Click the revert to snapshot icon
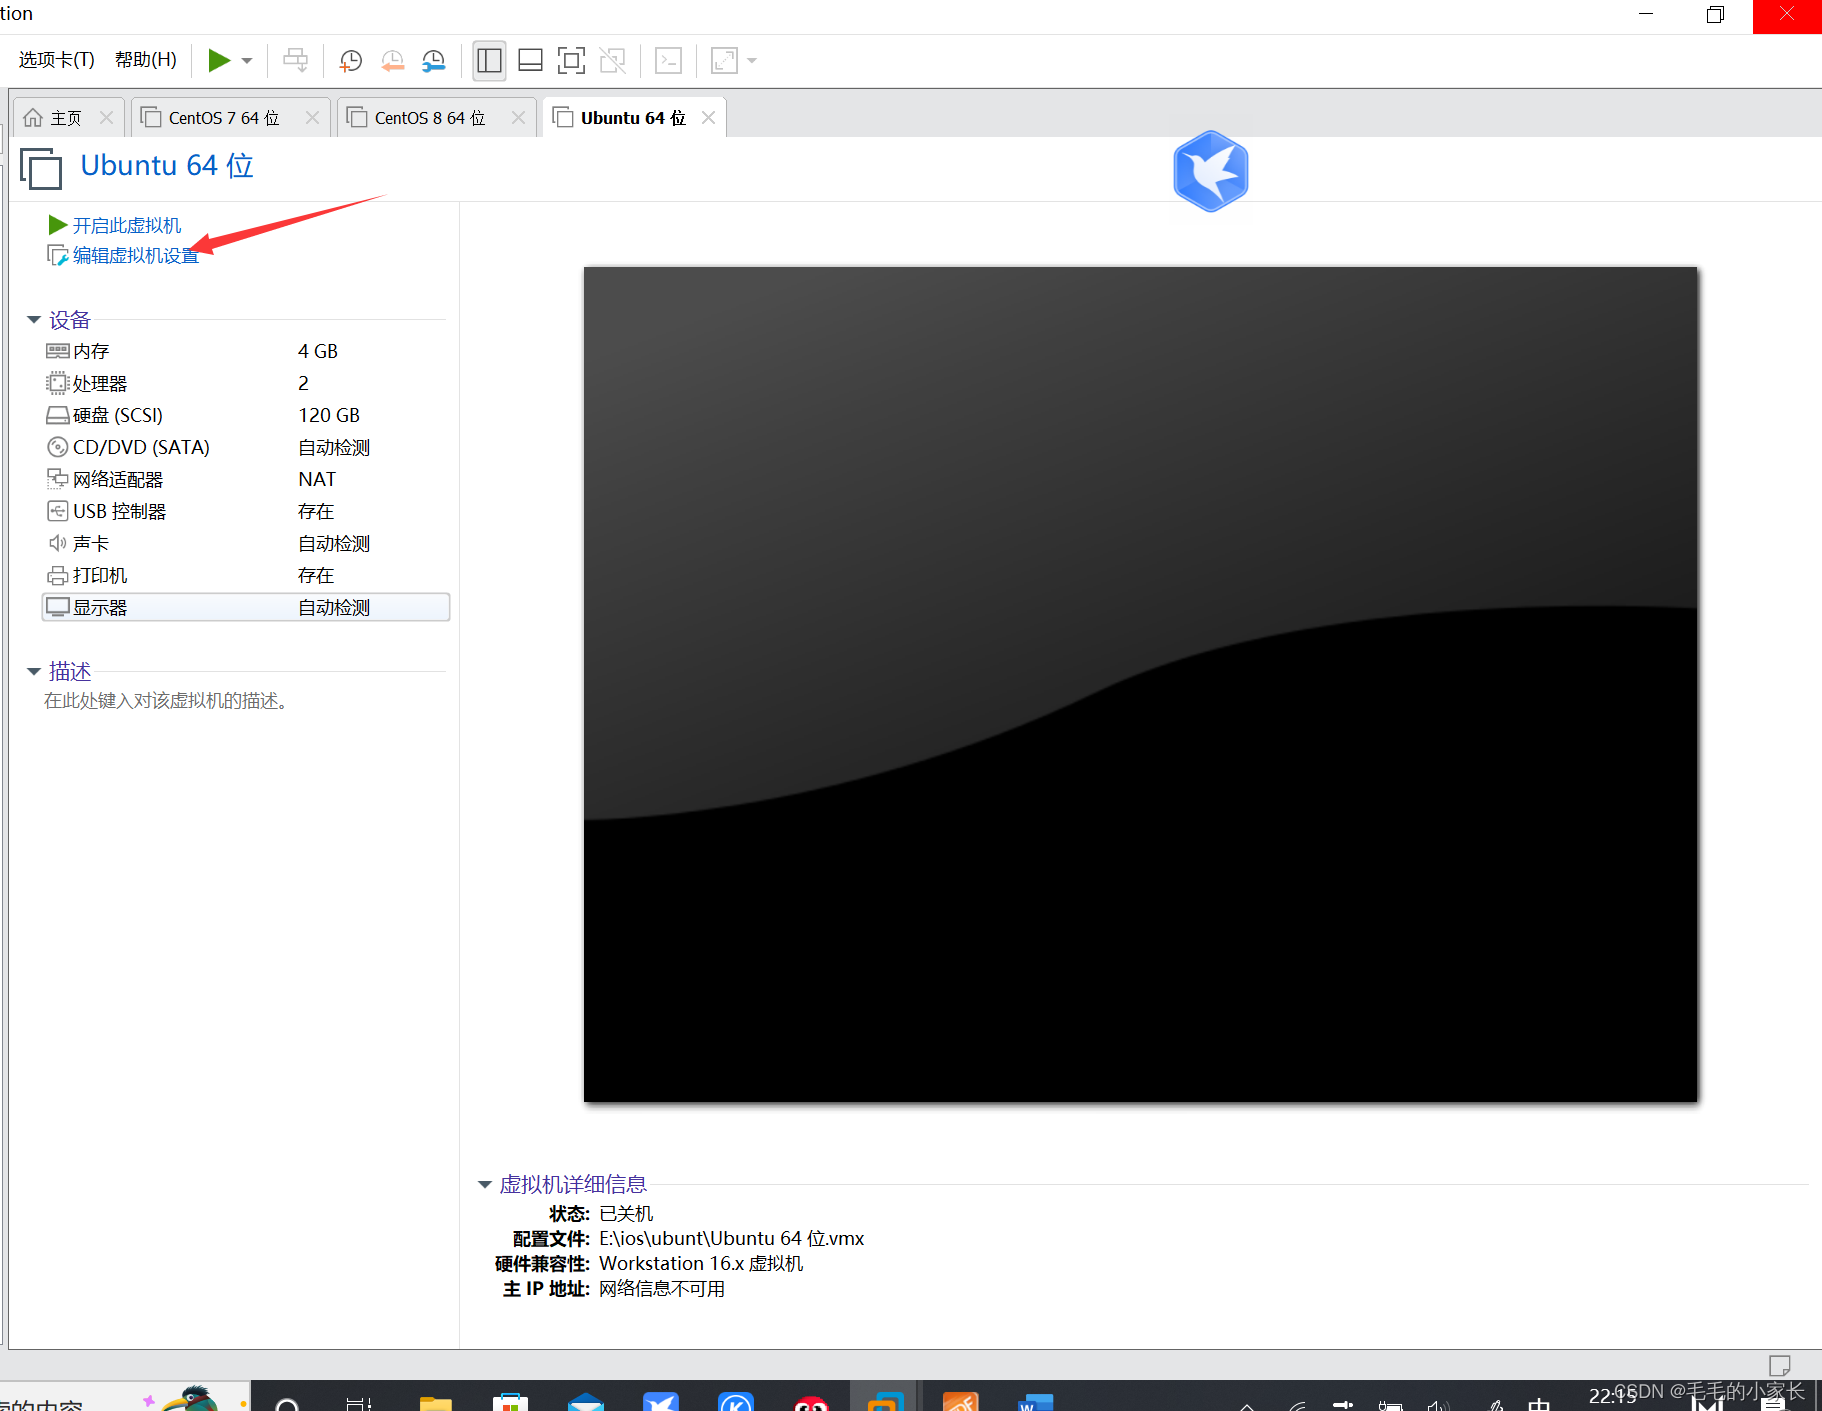This screenshot has height=1411, width=1822. (x=392, y=61)
